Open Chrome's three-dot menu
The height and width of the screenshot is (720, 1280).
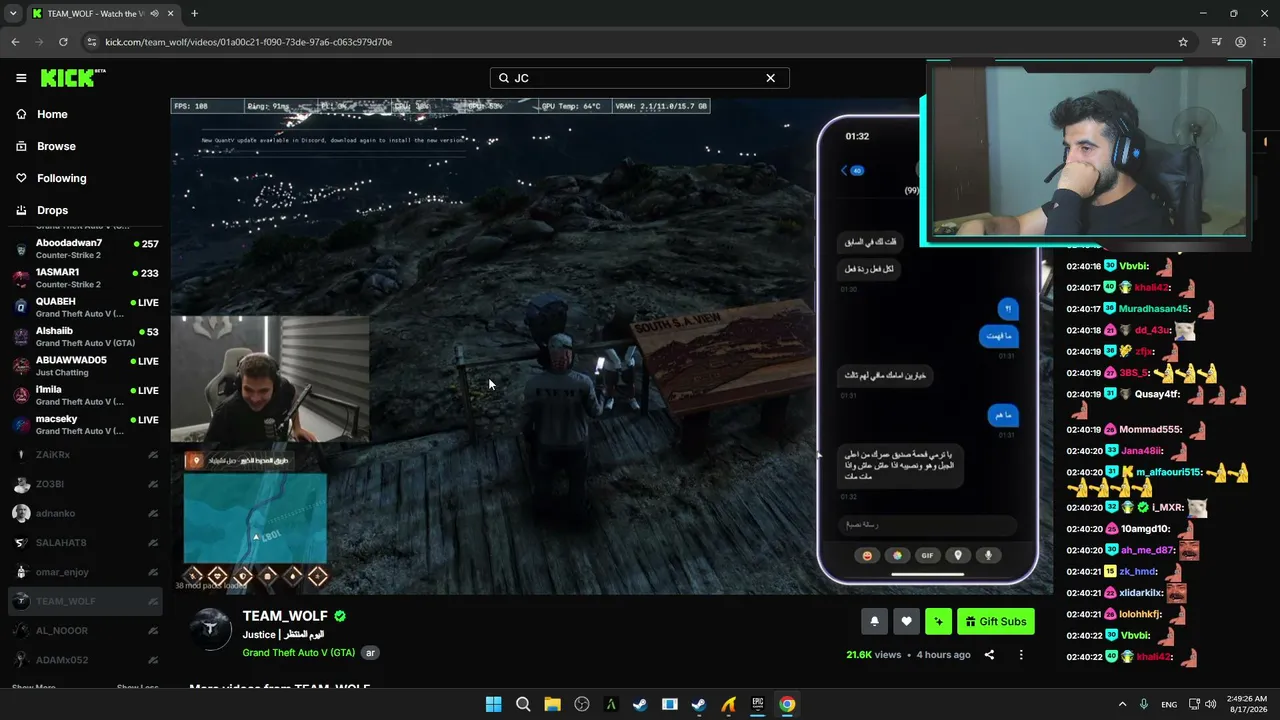click(1264, 42)
